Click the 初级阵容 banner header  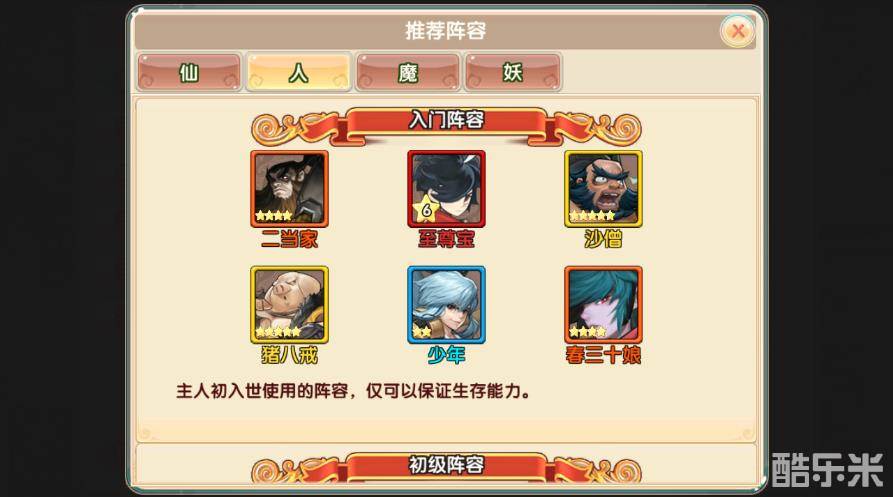click(446, 467)
